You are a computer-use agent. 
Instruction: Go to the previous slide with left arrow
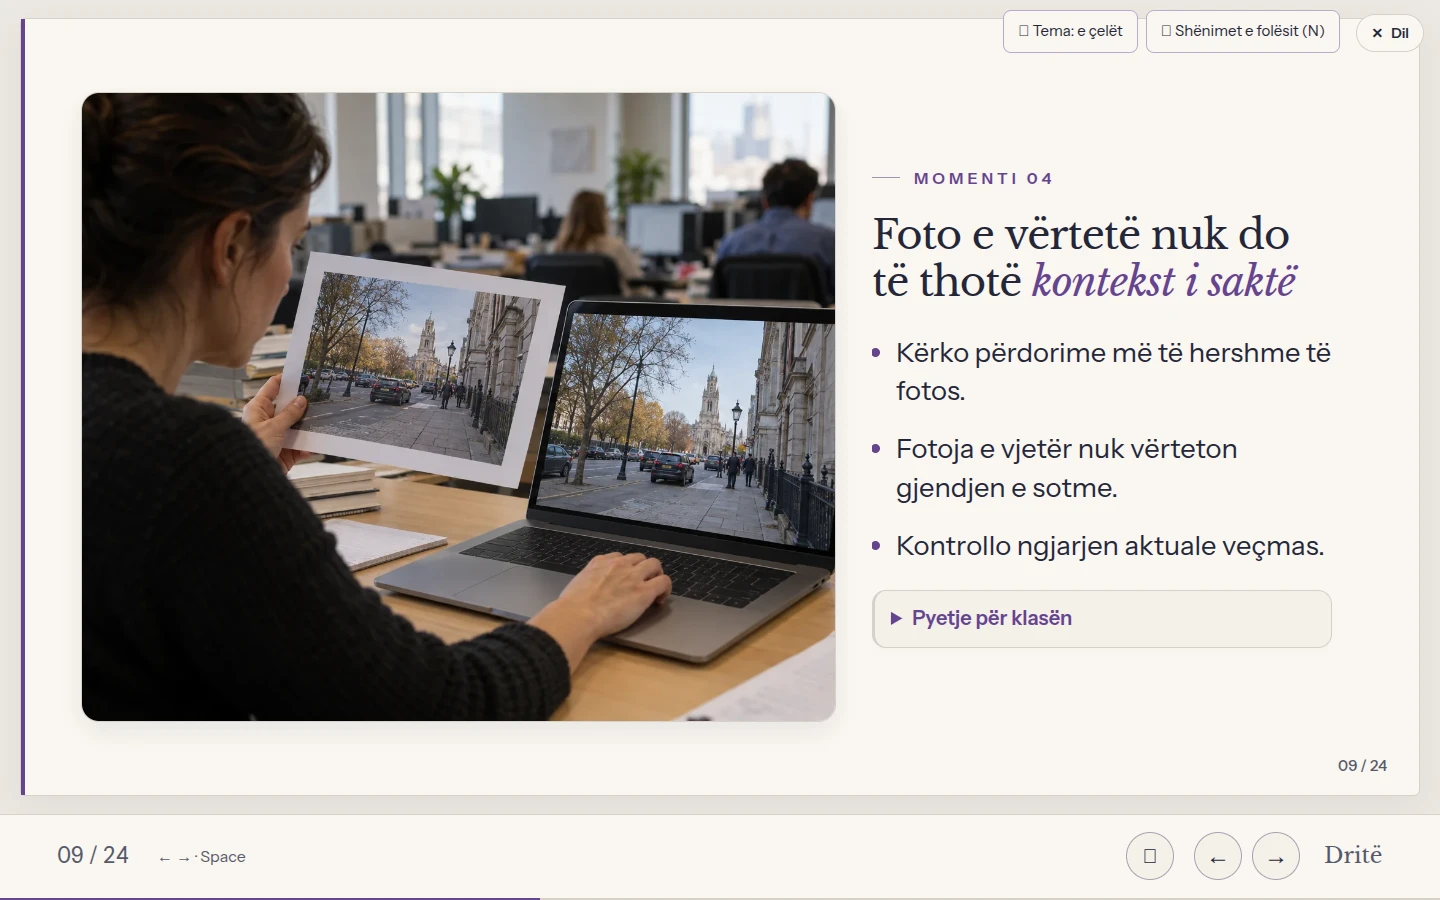click(x=1217, y=857)
